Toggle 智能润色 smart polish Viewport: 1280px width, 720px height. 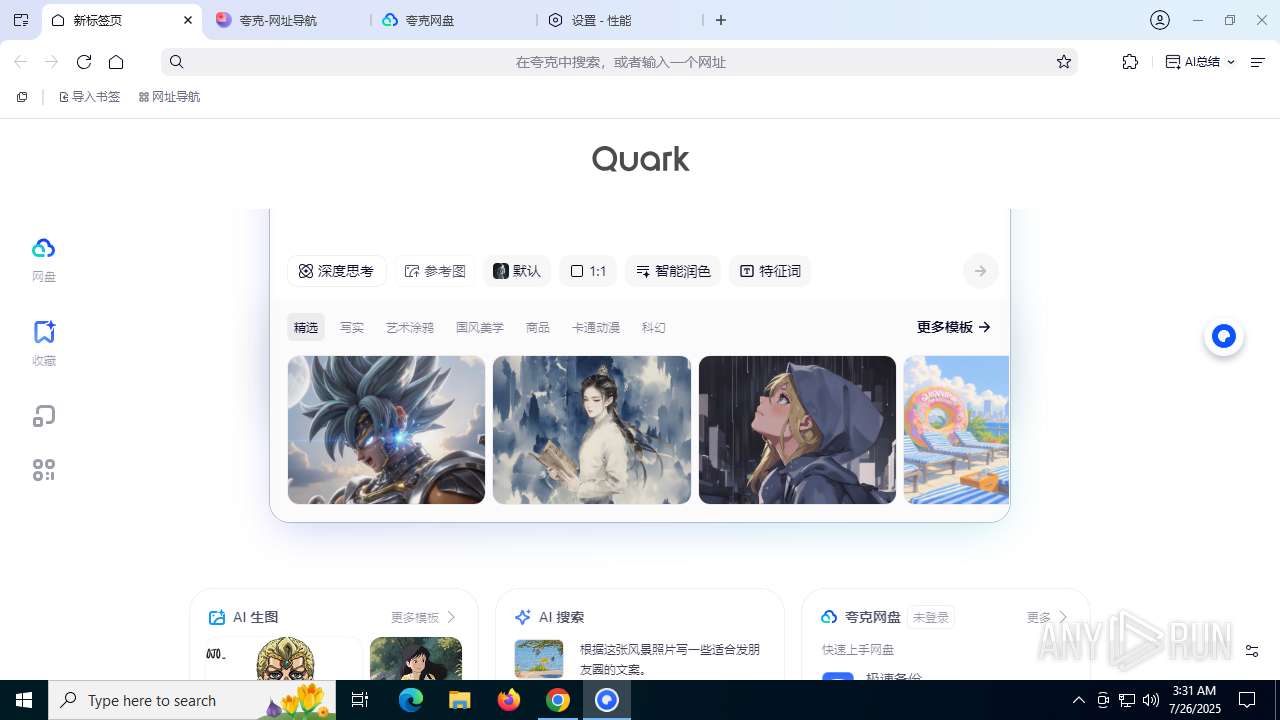[673, 271]
